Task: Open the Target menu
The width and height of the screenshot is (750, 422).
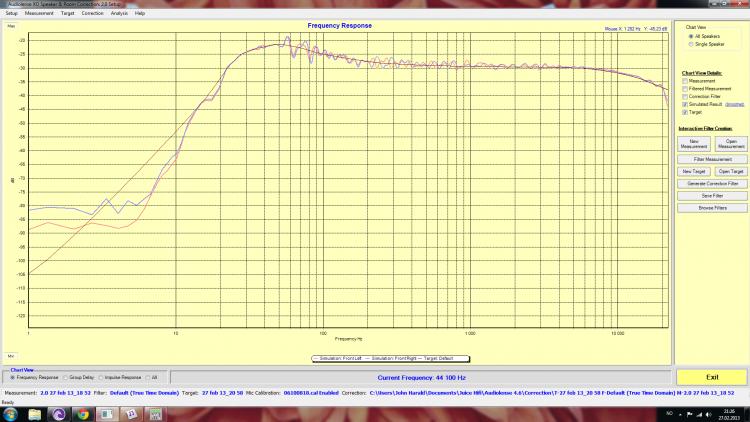Action: point(67,13)
